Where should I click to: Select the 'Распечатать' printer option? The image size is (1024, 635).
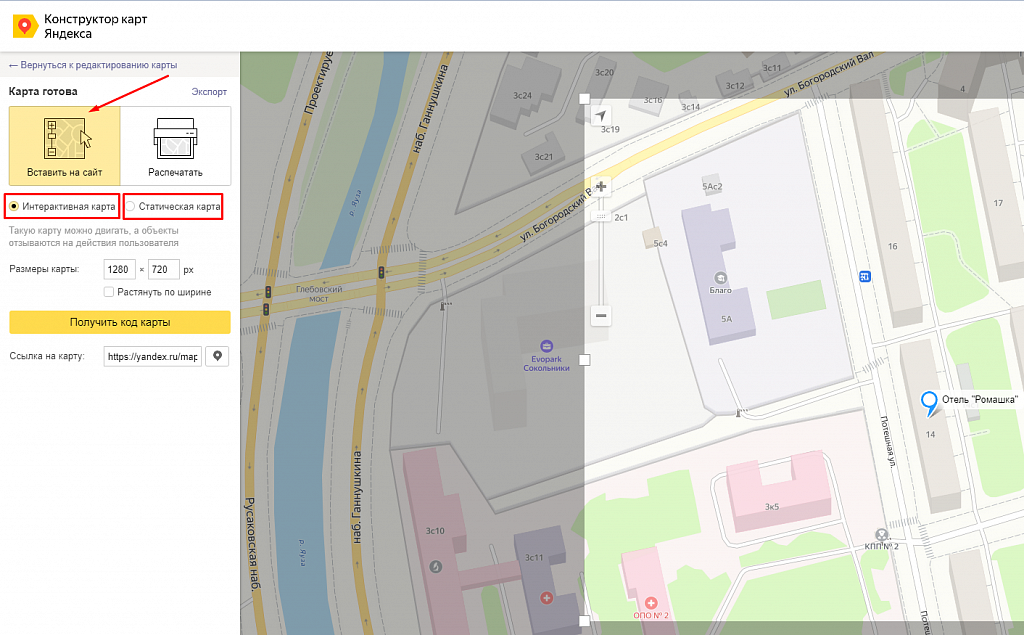(175, 146)
